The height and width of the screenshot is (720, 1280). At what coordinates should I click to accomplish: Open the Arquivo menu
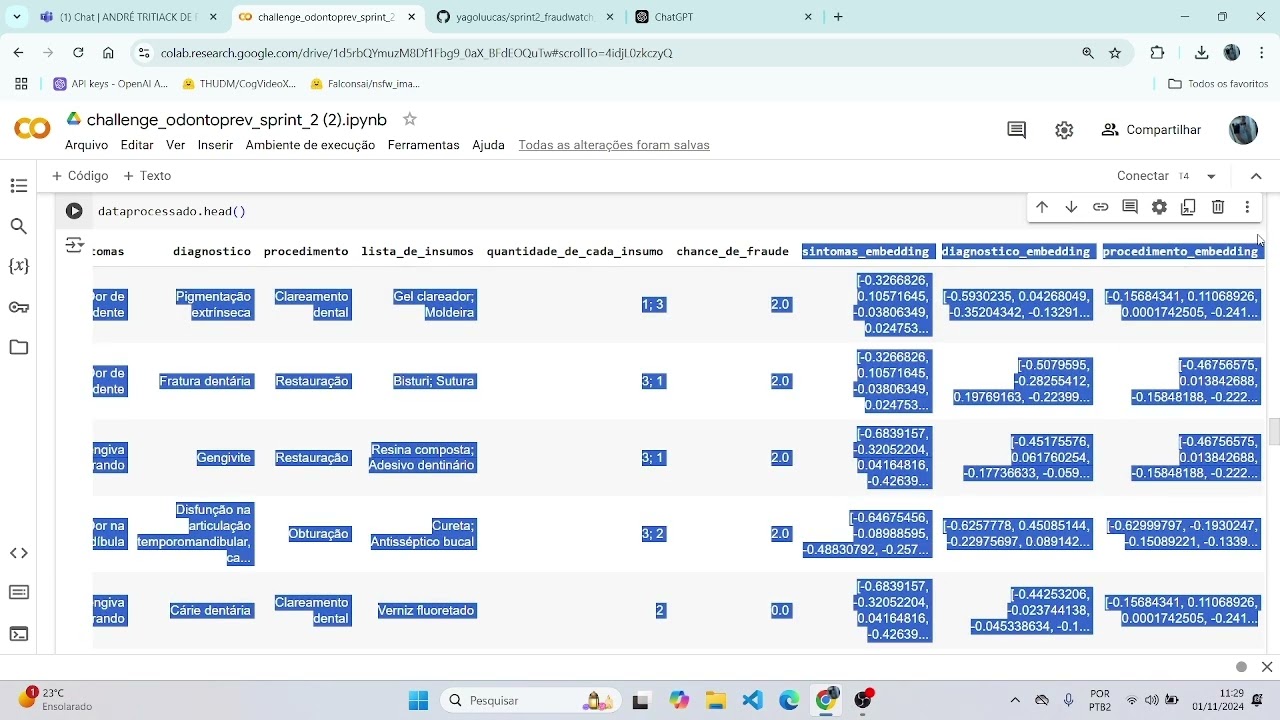tap(86, 145)
